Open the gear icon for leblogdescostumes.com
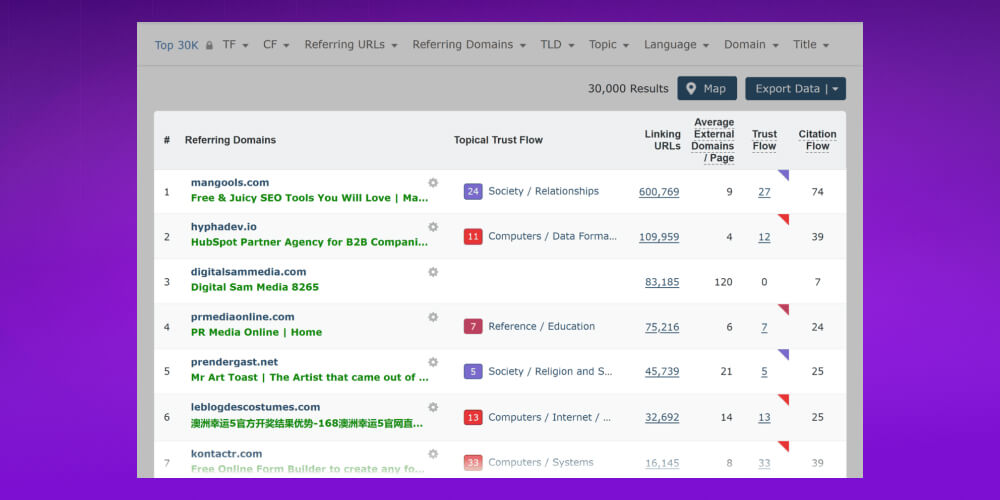Screen dimensions: 1000x500 (433, 407)
